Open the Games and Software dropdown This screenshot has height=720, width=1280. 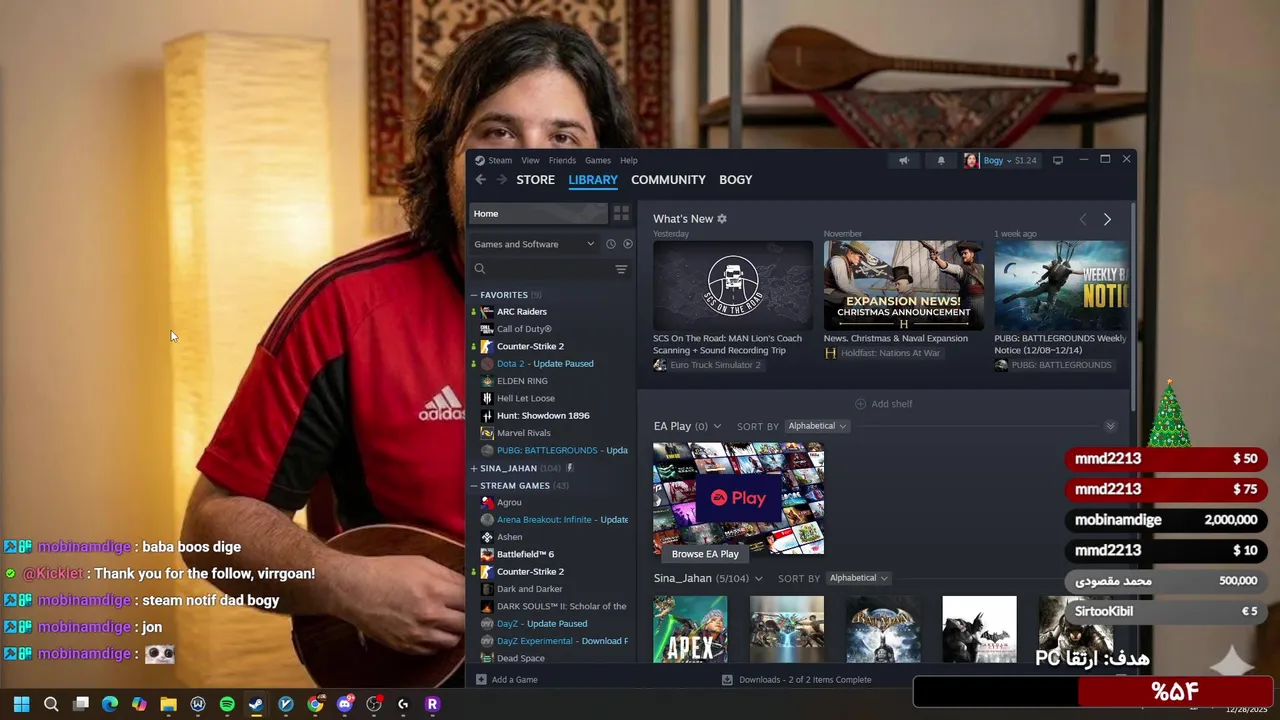(x=534, y=244)
